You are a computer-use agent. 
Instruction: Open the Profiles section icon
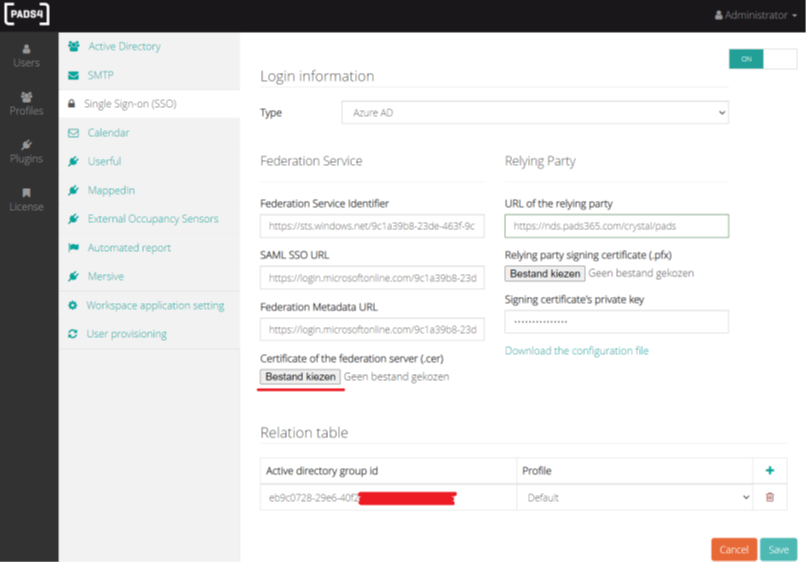pyautogui.click(x=26, y=97)
